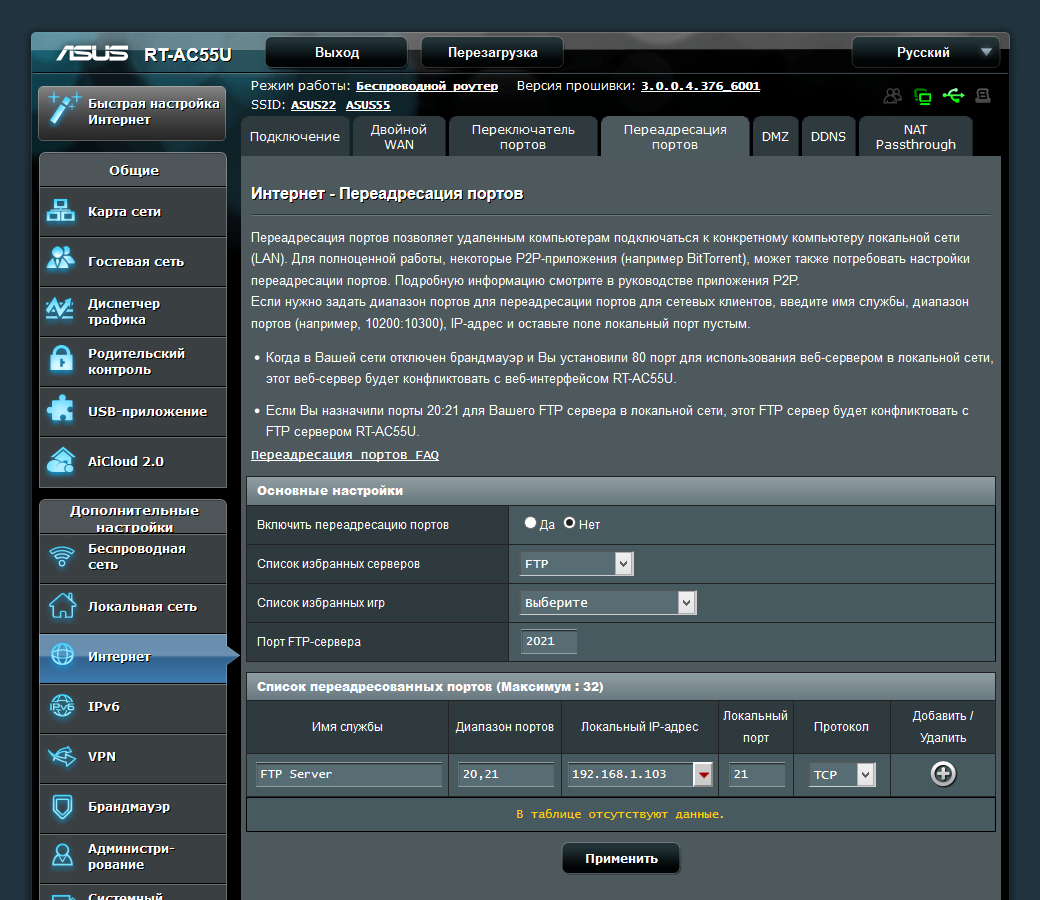Image resolution: width=1040 pixels, height=900 pixels.
Task: Switch to the DDNS tab
Action: tap(827, 137)
